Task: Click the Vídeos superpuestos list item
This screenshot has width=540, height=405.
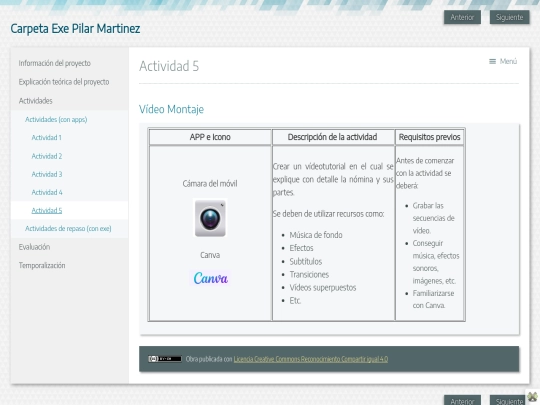Action: [x=323, y=288]
